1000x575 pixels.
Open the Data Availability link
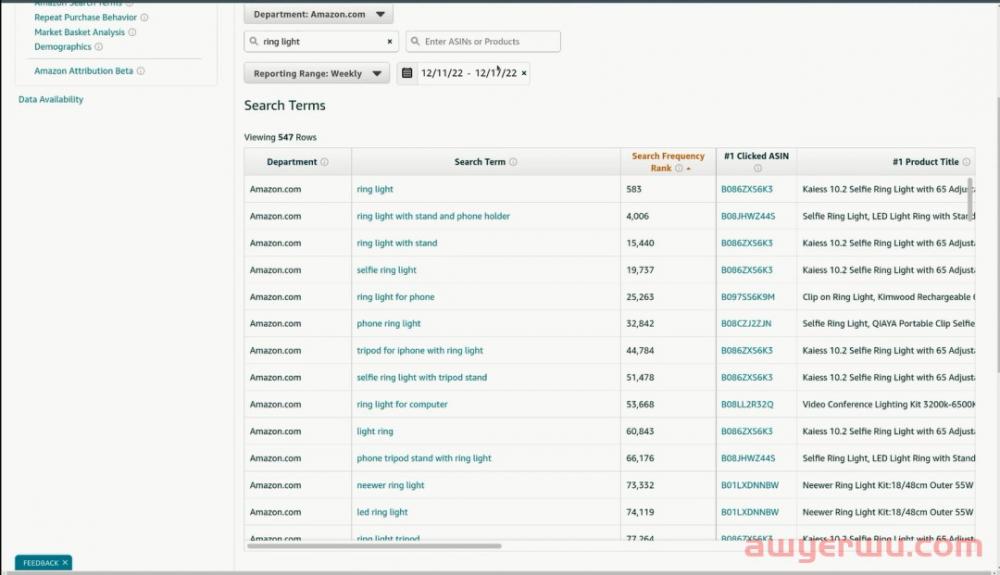pyautogui.click(x=51, y=99)
